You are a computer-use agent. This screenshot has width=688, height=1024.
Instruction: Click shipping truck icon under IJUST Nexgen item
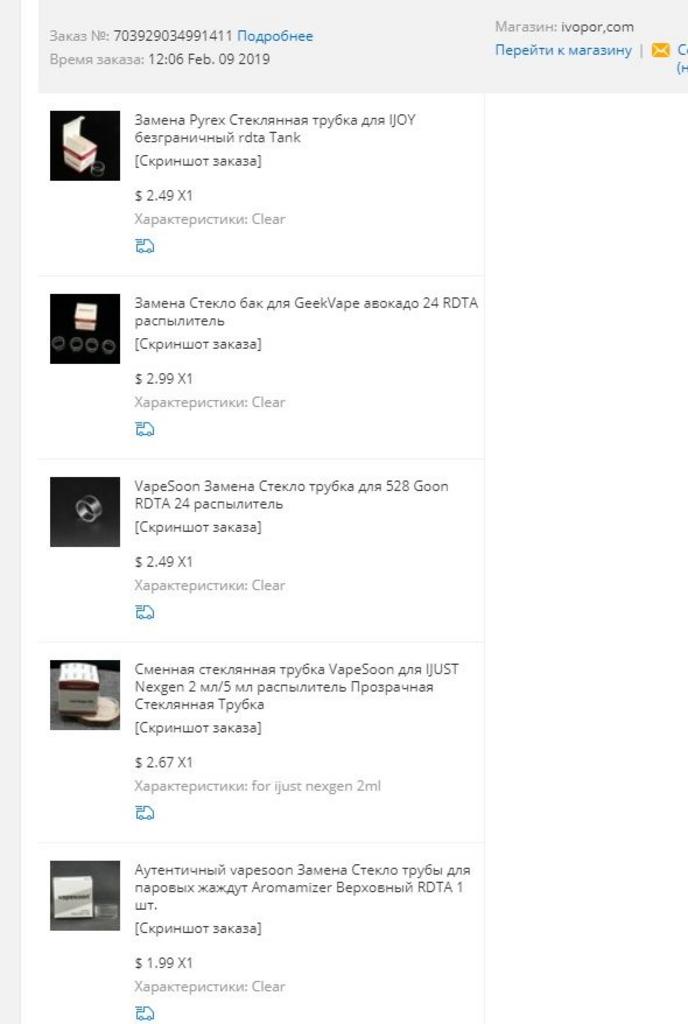[x=144, y=812]
